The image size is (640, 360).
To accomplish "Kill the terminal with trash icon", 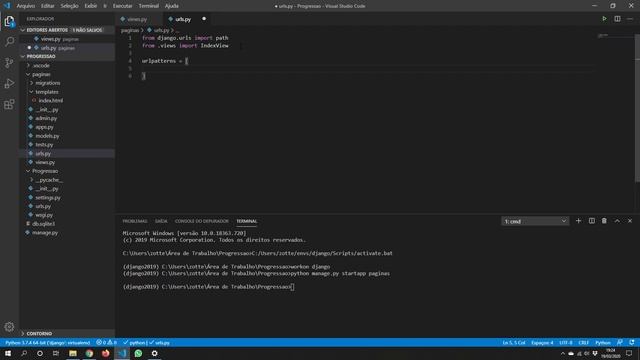I will click(x=604, y=221).
